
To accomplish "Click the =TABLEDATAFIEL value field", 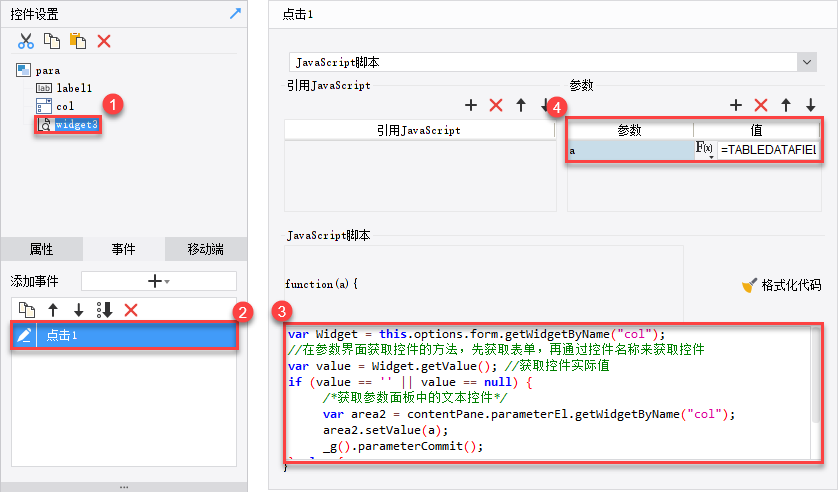I will click(x=769, y=150).
